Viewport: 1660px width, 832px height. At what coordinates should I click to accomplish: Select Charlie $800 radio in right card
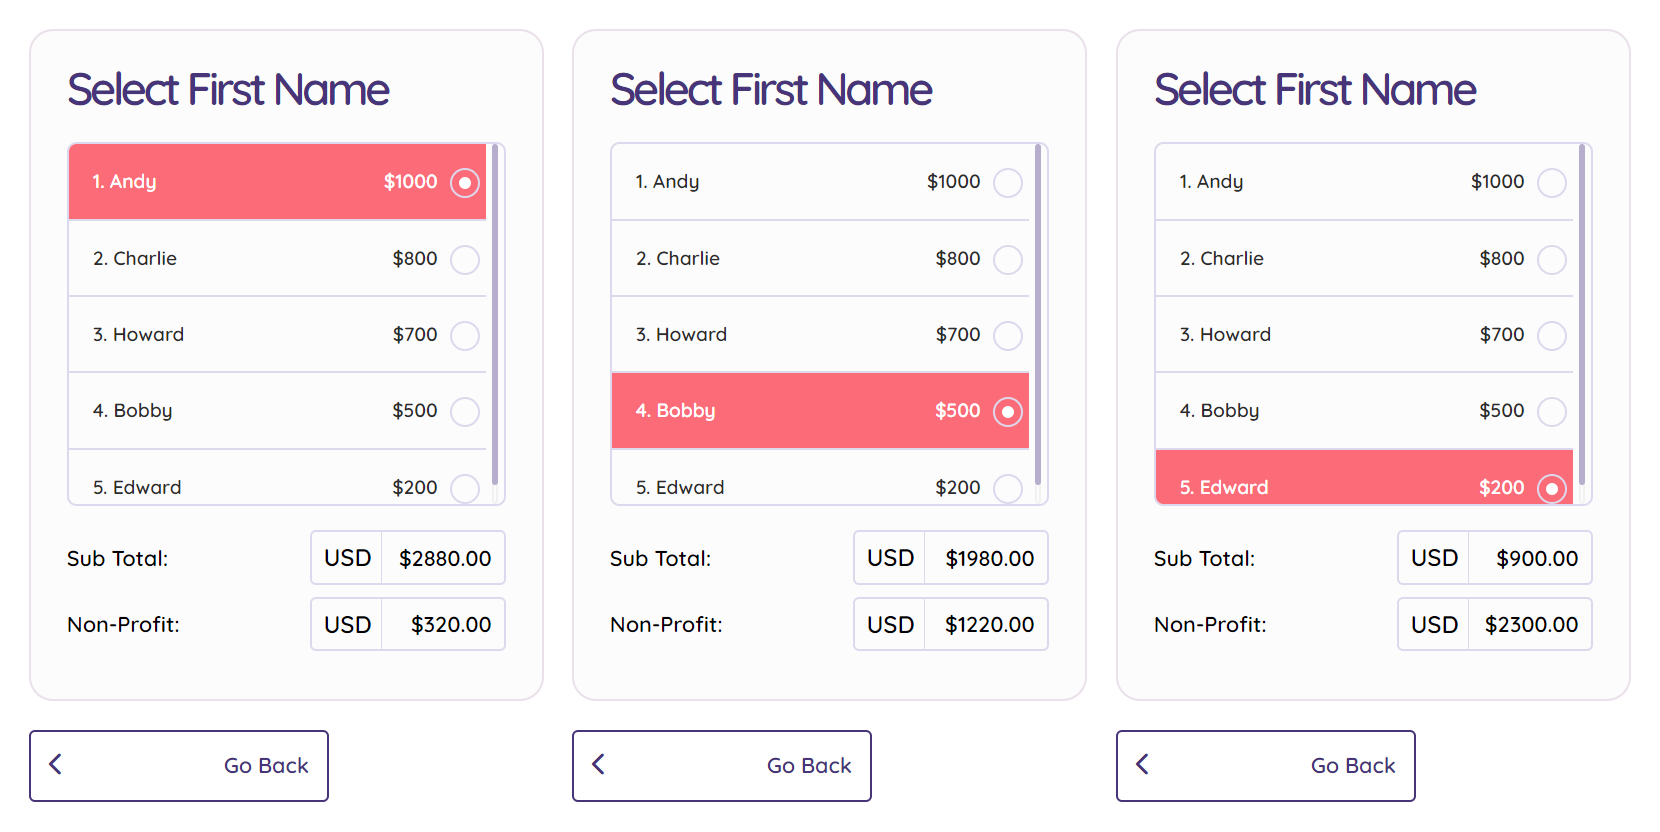click(1552, 260)
